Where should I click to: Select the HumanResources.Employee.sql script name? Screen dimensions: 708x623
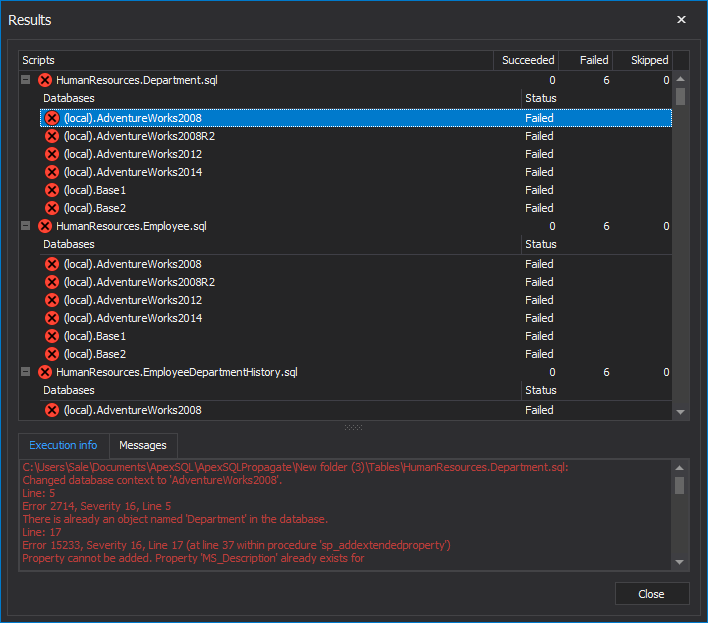131,226
